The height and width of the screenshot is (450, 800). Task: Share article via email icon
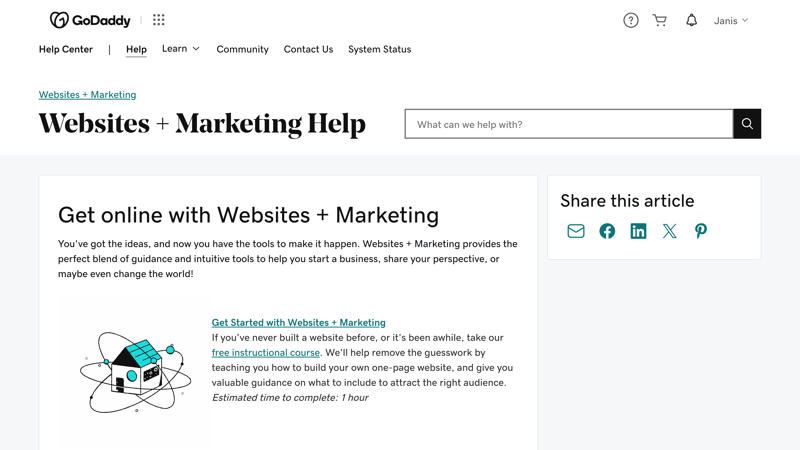point(576,231)
